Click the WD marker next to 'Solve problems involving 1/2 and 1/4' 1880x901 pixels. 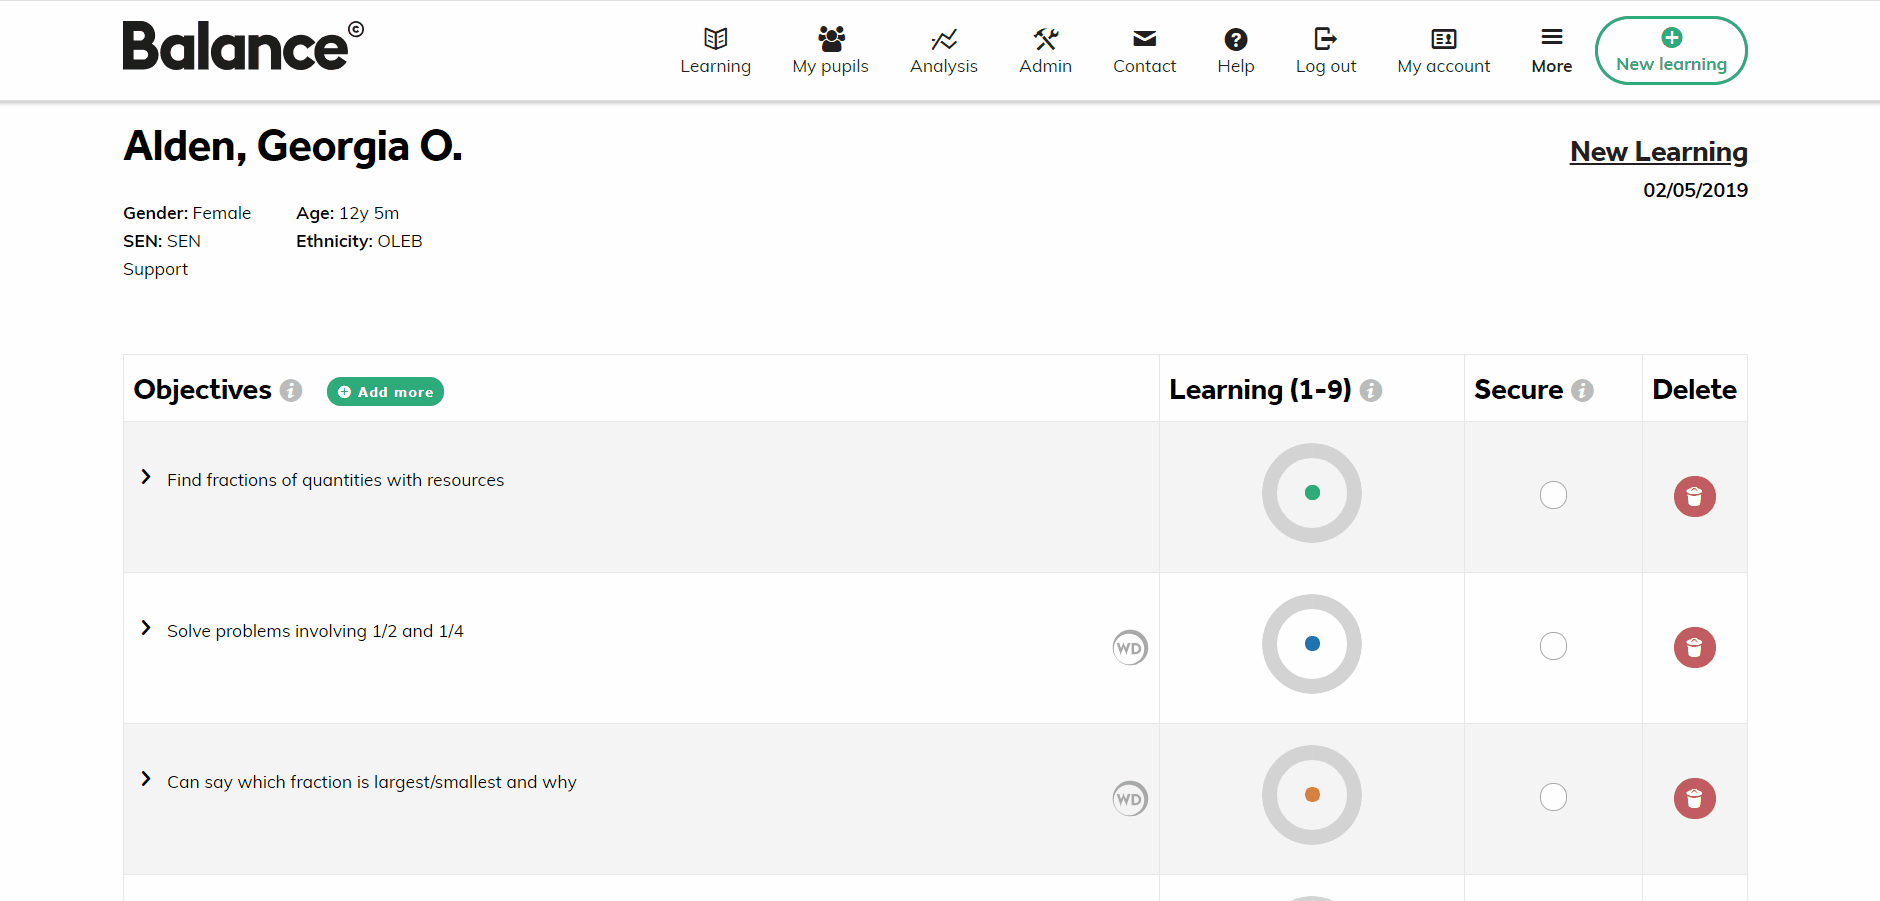[x=1129, y=647]
